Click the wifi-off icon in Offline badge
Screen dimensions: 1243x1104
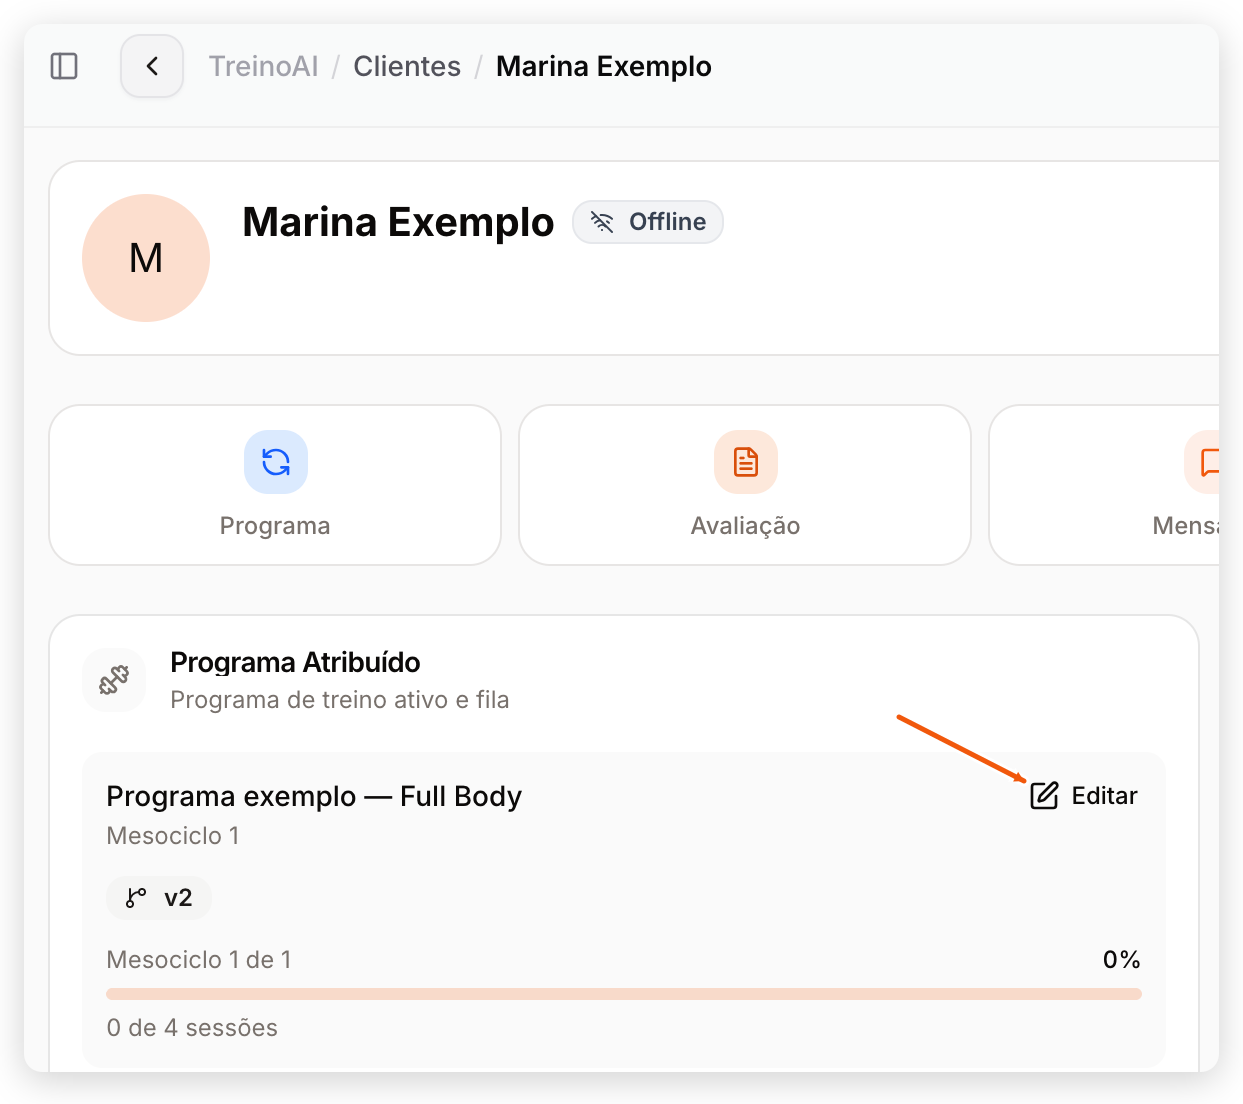click(602, 222)
